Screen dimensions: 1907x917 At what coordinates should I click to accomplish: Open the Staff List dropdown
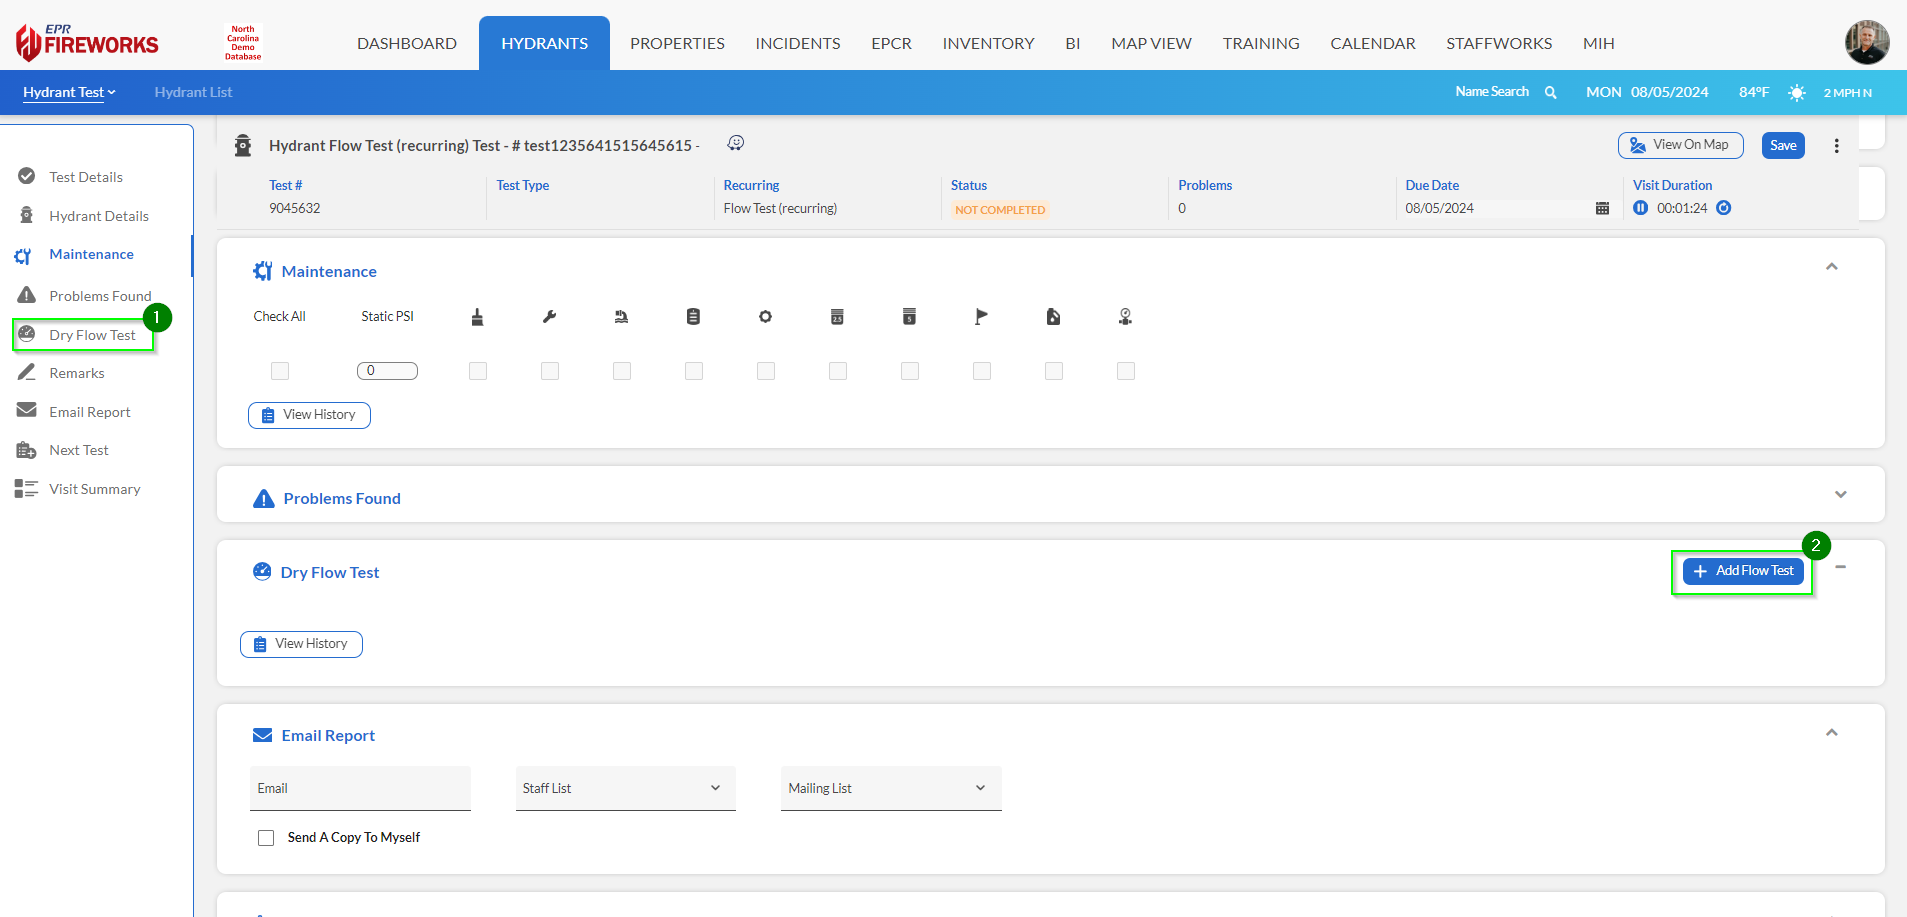[x=625, y=788]
